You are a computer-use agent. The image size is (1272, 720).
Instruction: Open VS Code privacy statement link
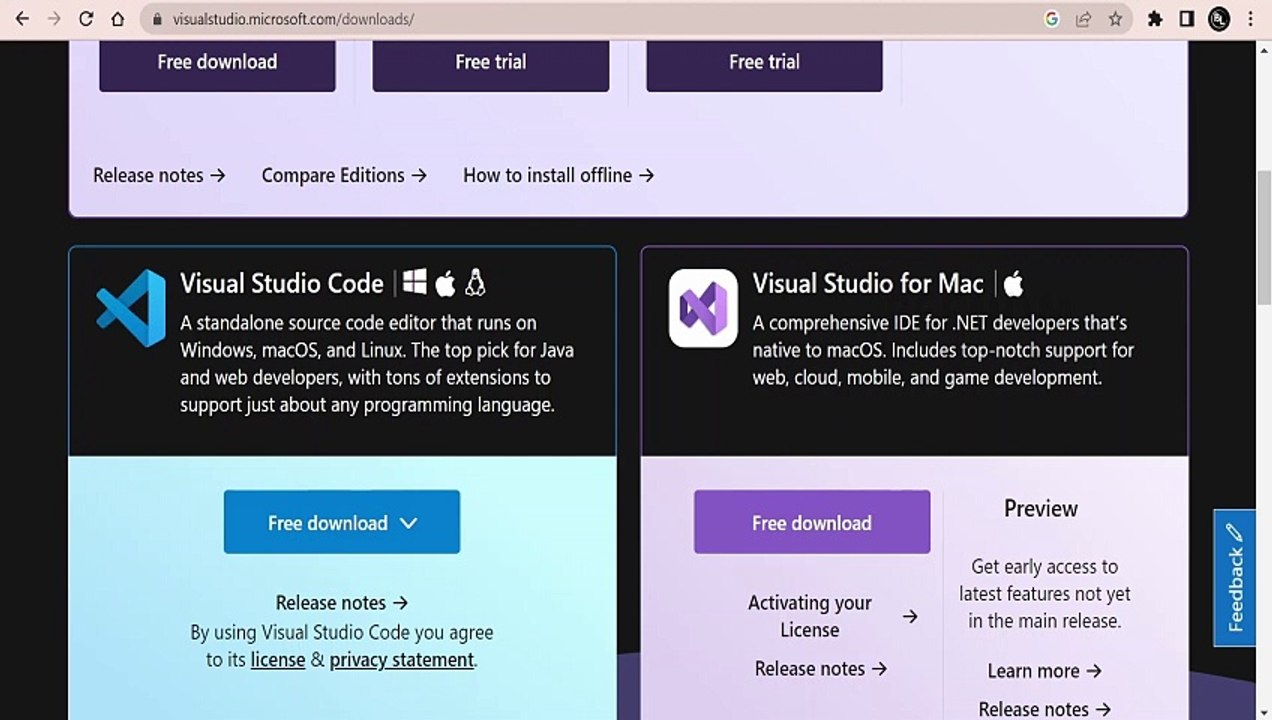402,660
